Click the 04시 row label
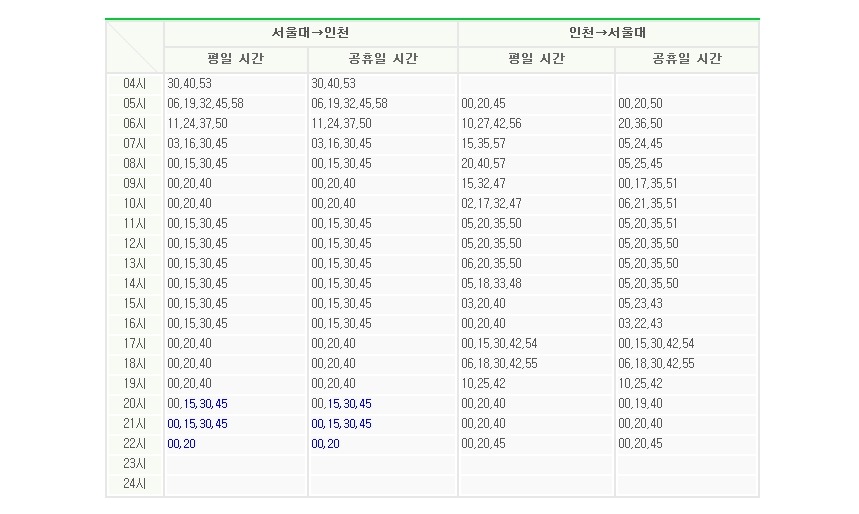The height and width of the screenshot is (514, 859). coord(135,84)
